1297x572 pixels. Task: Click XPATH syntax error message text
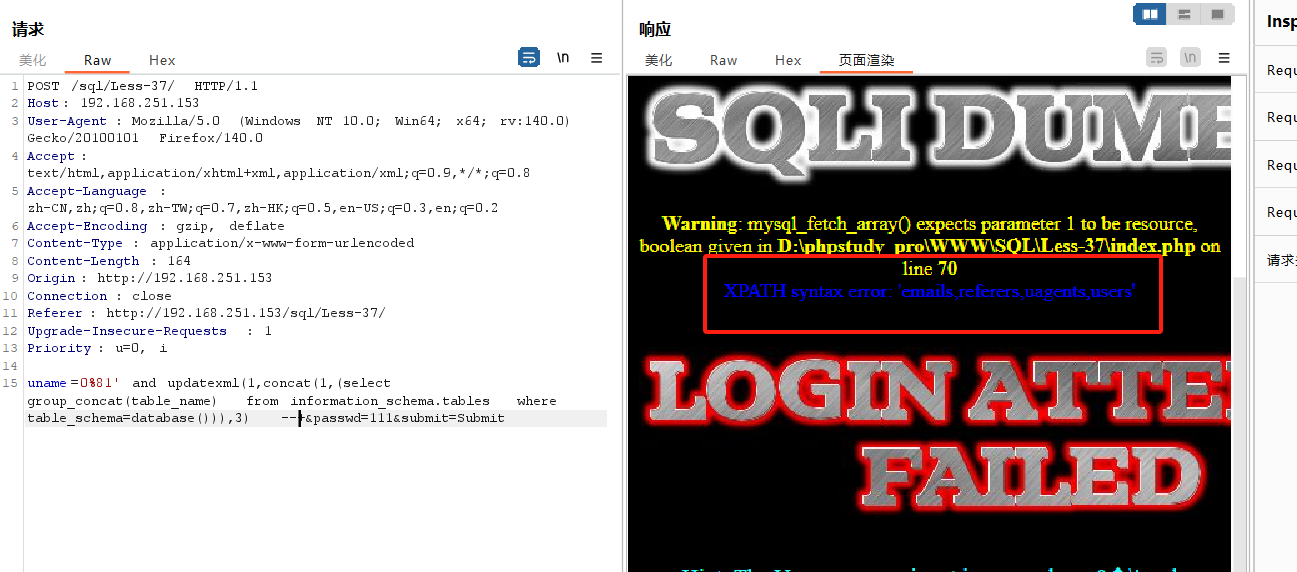point(930,292)
